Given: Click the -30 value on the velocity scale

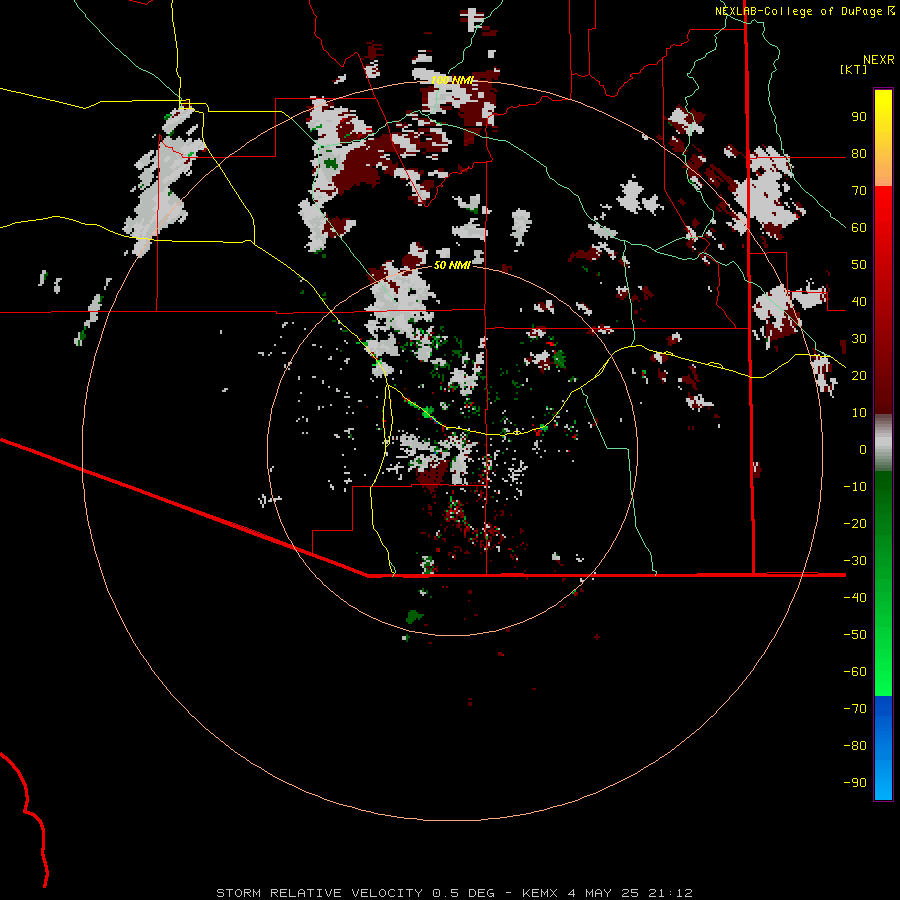Looking at the screenshot, I should 855,561.
